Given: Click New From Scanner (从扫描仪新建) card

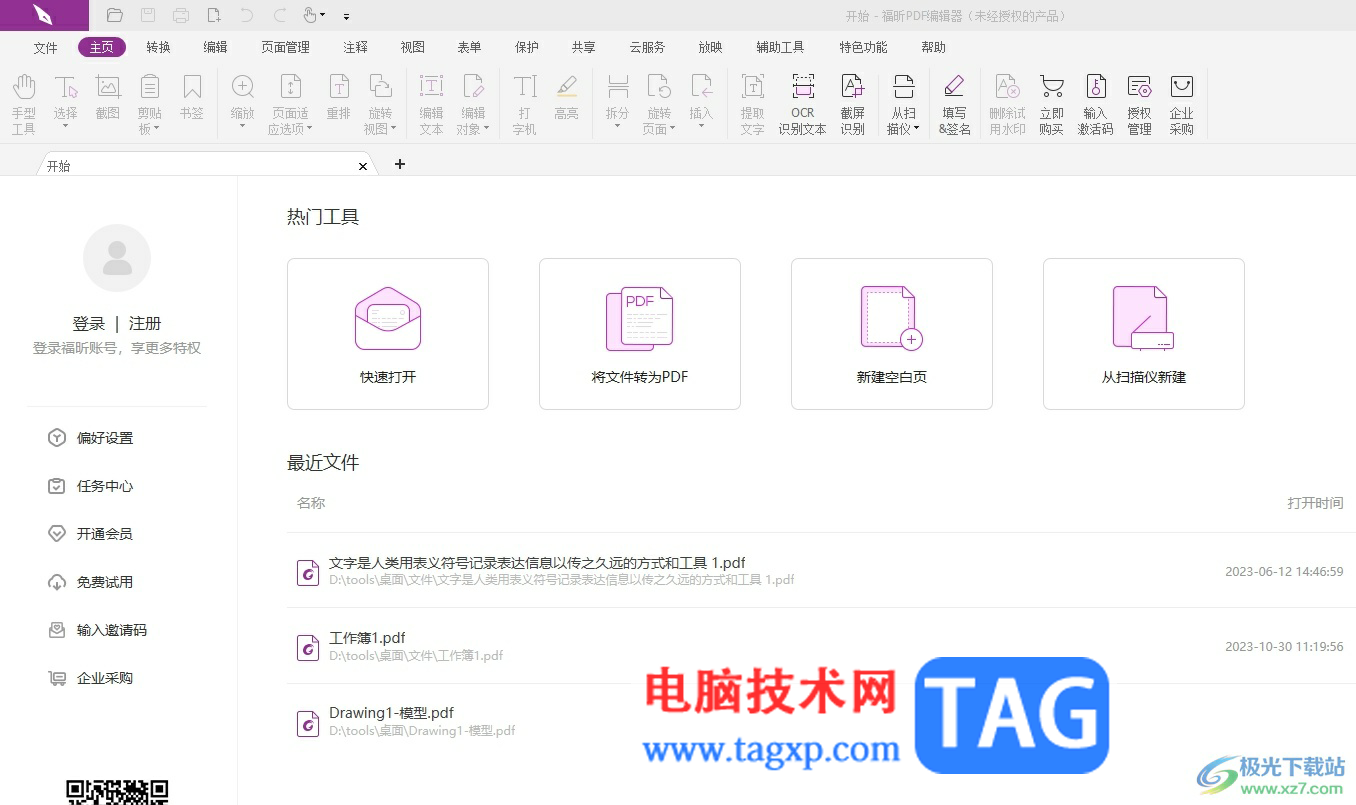Looking at the screenshot, I should [x=1144, y=334].
